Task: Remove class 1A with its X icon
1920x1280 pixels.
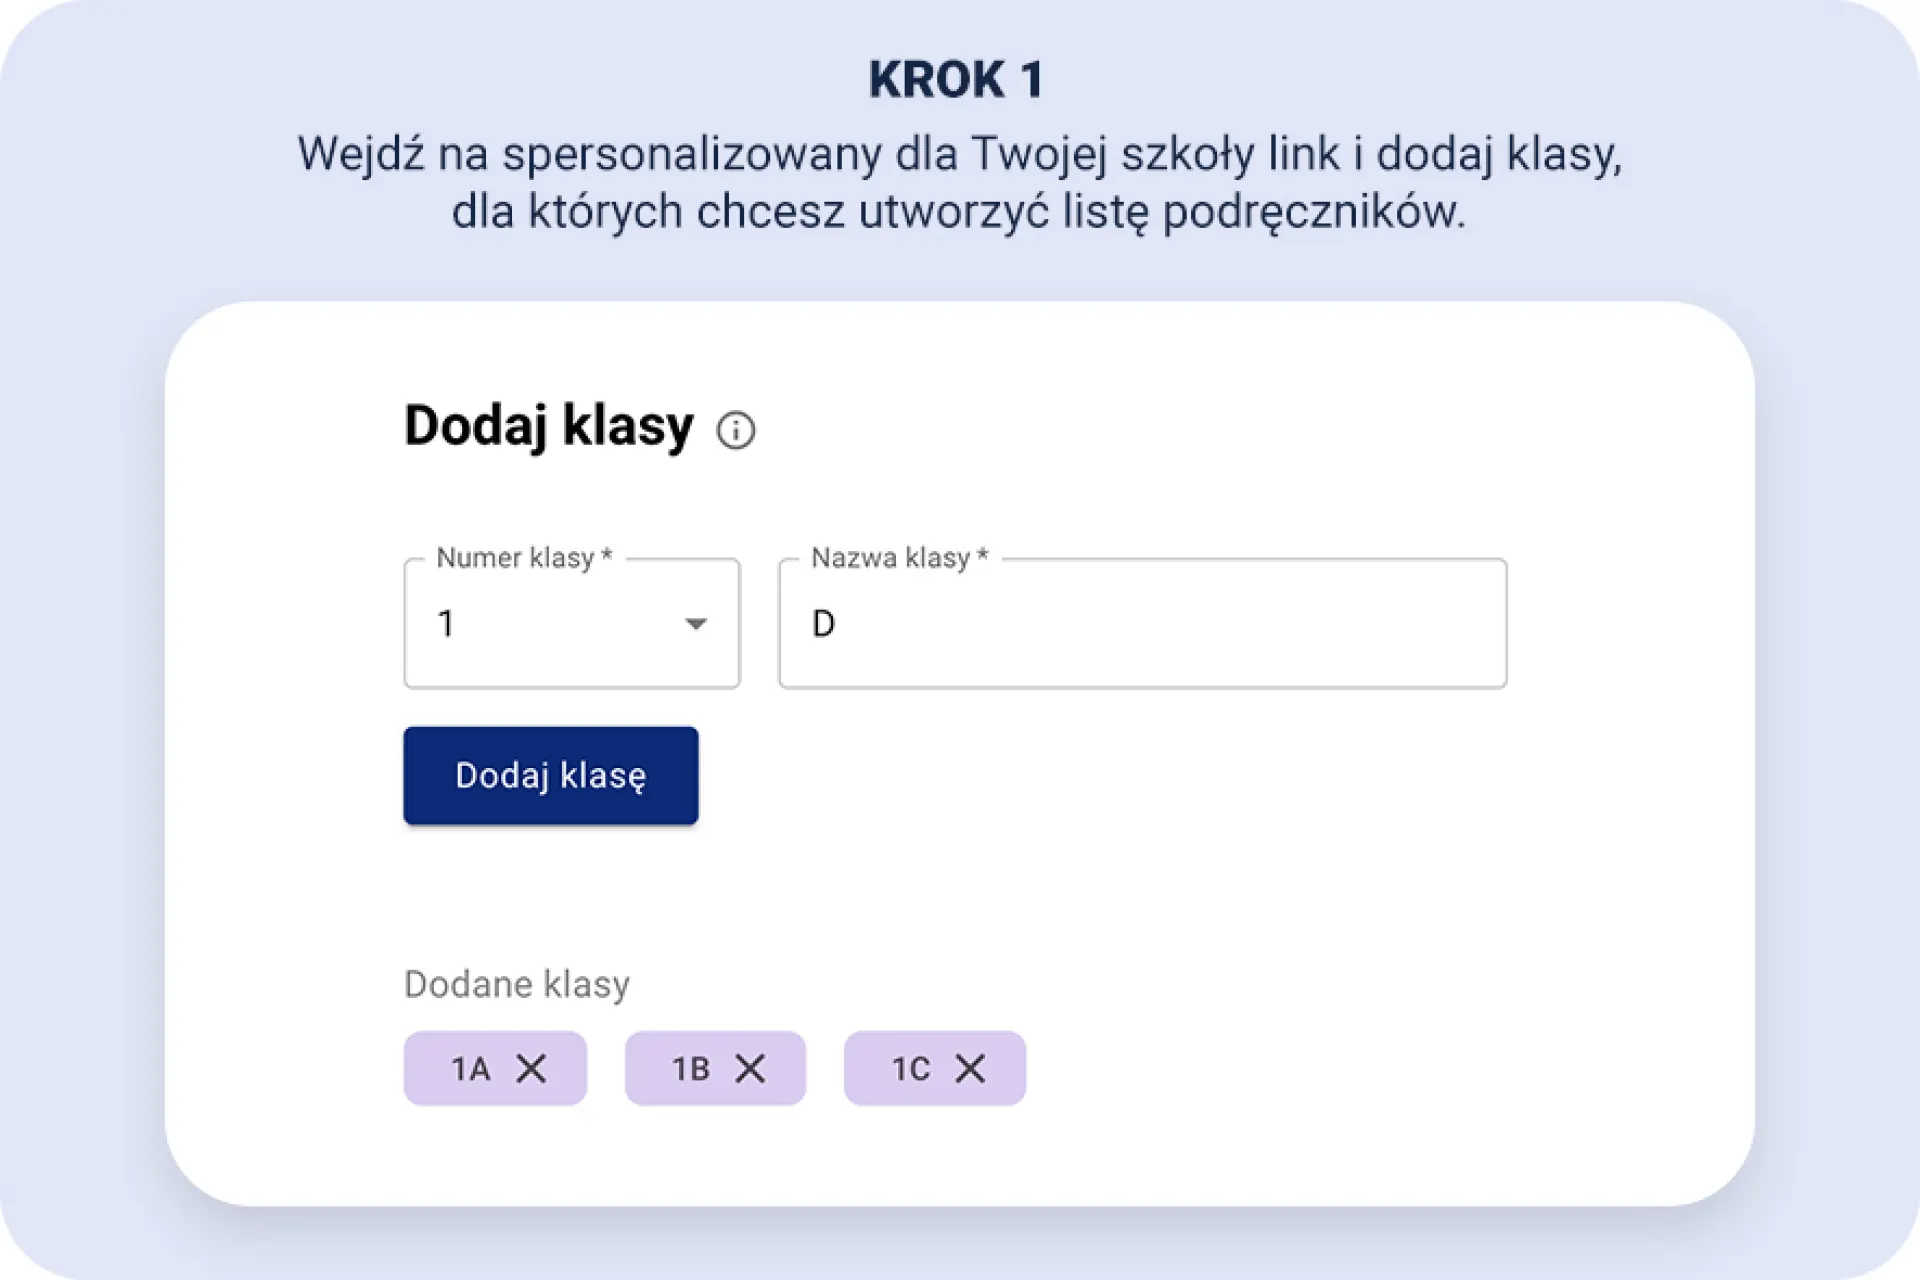Action: 531,1068
